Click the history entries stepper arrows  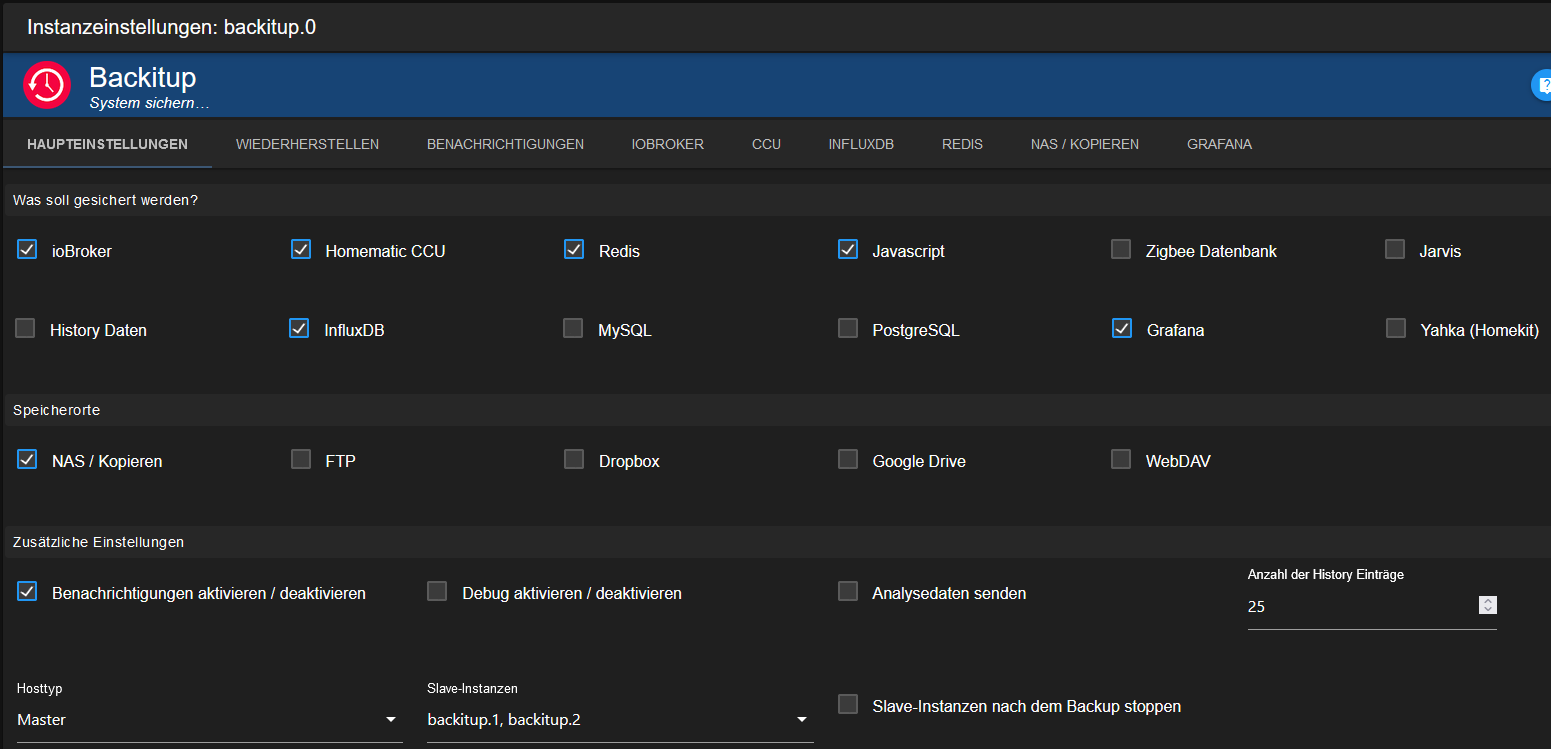pos(1488,605)
